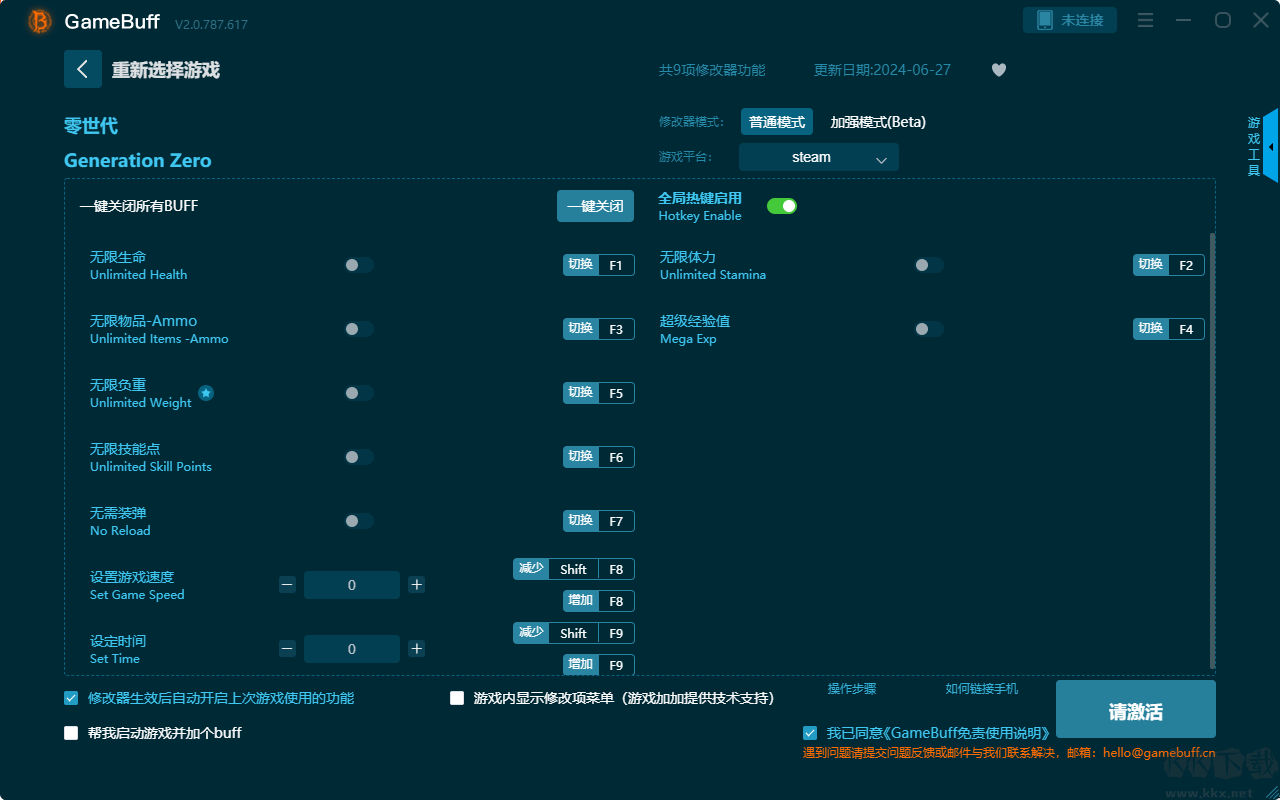Click the F7 hotkey button for No Reload

tap(599, 521)
